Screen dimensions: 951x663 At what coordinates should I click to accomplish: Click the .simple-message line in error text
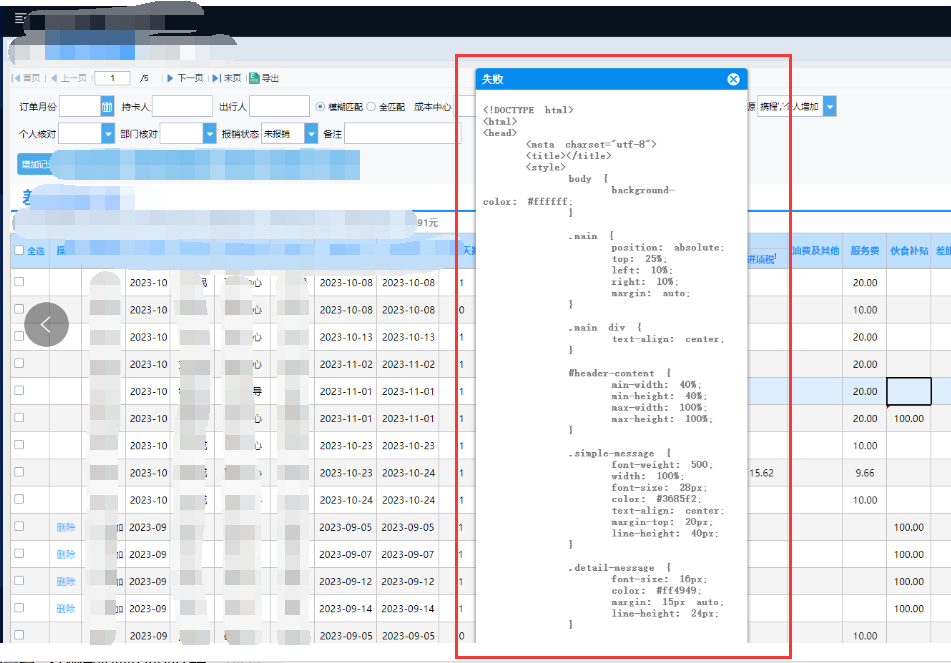[619, 453]
